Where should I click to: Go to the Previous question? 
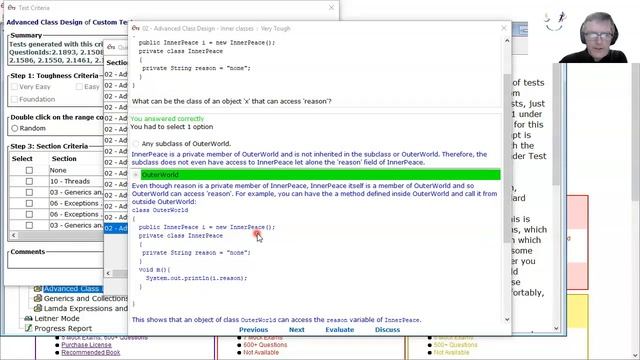coord(253,330)
